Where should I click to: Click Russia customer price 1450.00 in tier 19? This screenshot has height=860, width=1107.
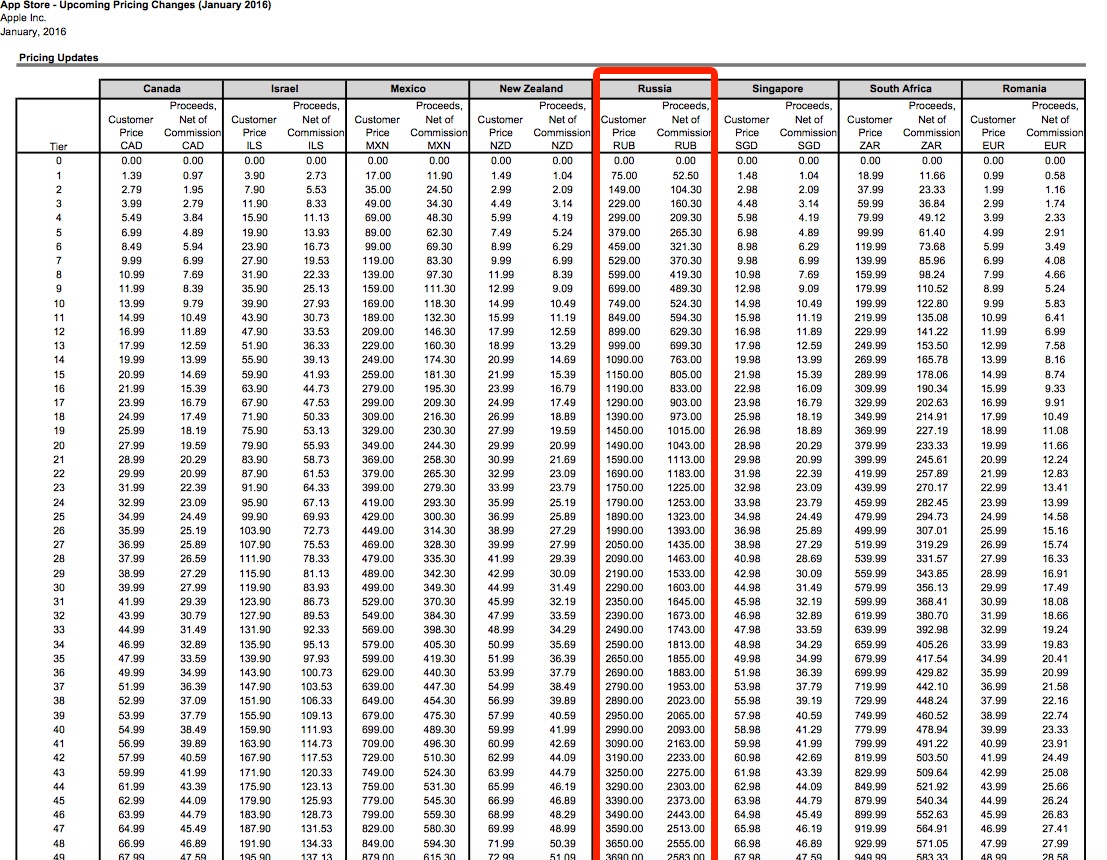[624, 431]
